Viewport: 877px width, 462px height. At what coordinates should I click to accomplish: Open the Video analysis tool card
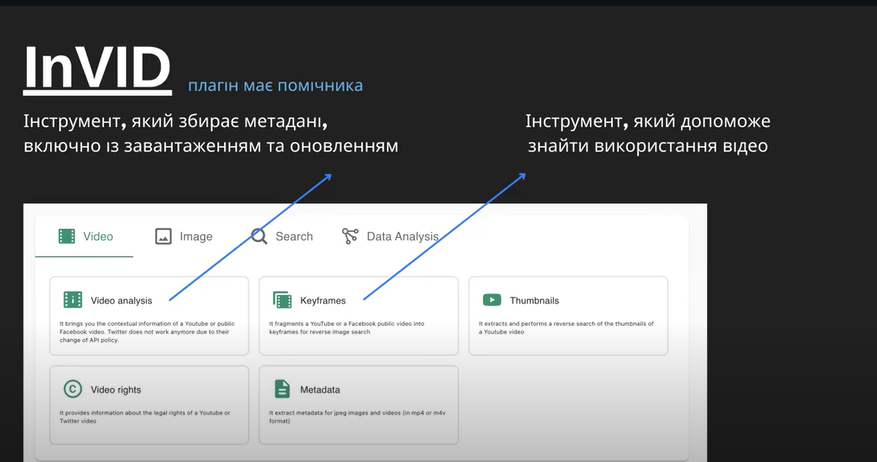pos(149,315)
